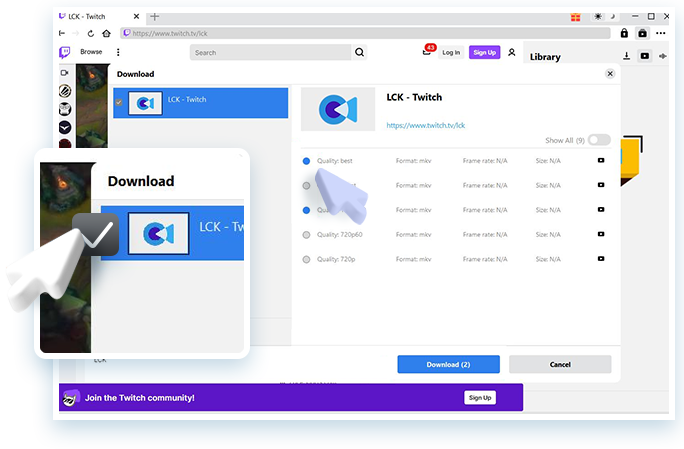Viewport: 684px width, 449px height.
Task: Click the Twitch Search input field
Action: (270, 52)
